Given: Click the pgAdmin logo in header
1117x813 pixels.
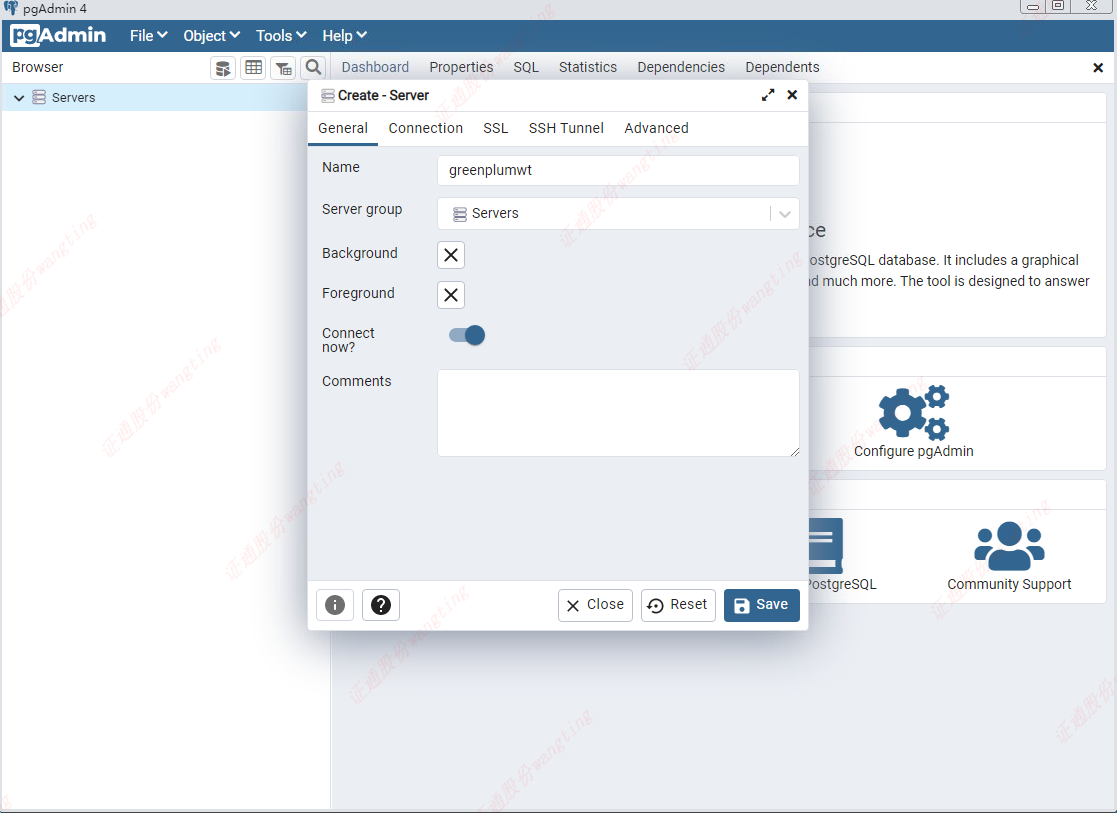Looking at the screenshot, I should pos(58,35).
